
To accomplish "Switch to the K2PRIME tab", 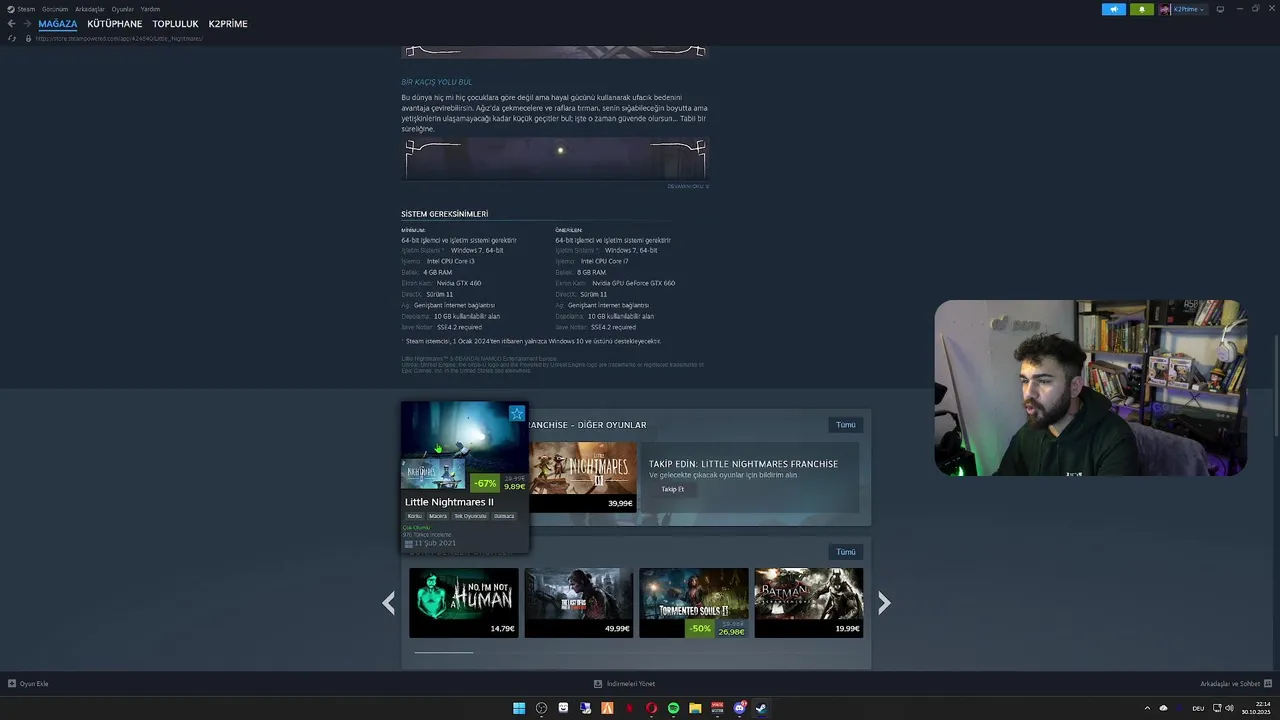I will click(x=228, y=24).
